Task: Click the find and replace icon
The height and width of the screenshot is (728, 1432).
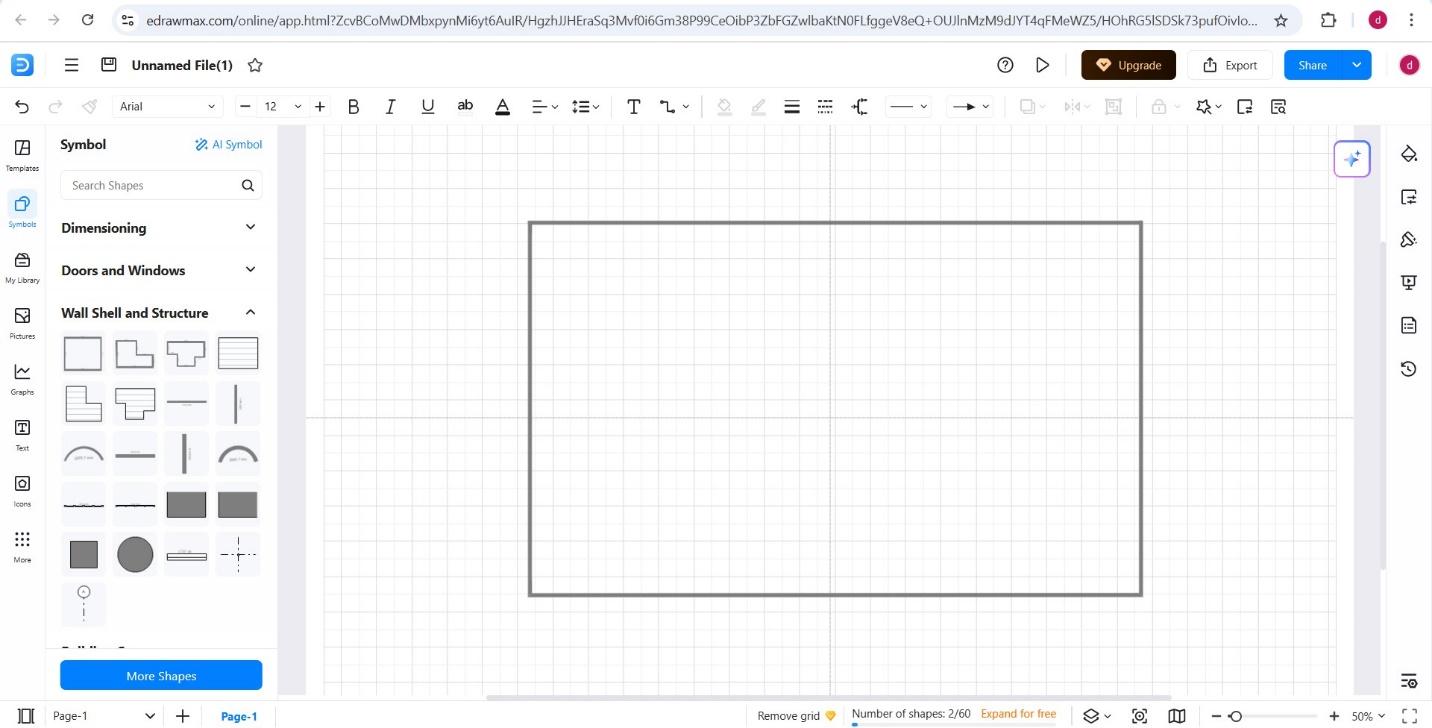Action: tap(1278, 106)
